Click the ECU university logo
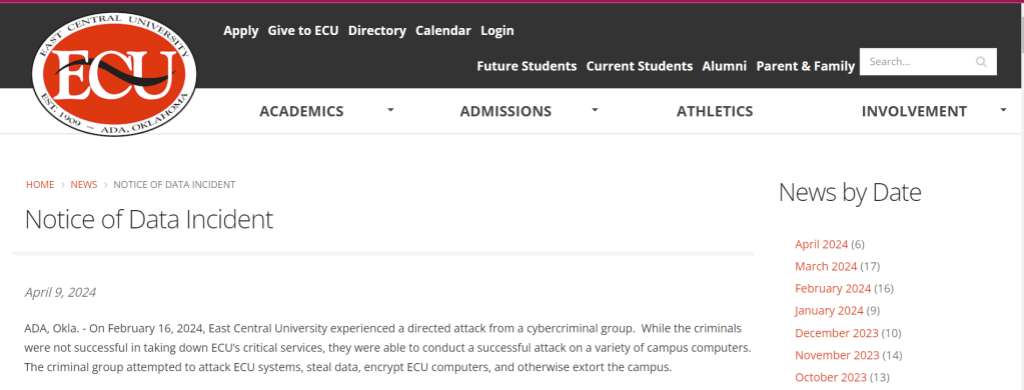 point(114,73)
